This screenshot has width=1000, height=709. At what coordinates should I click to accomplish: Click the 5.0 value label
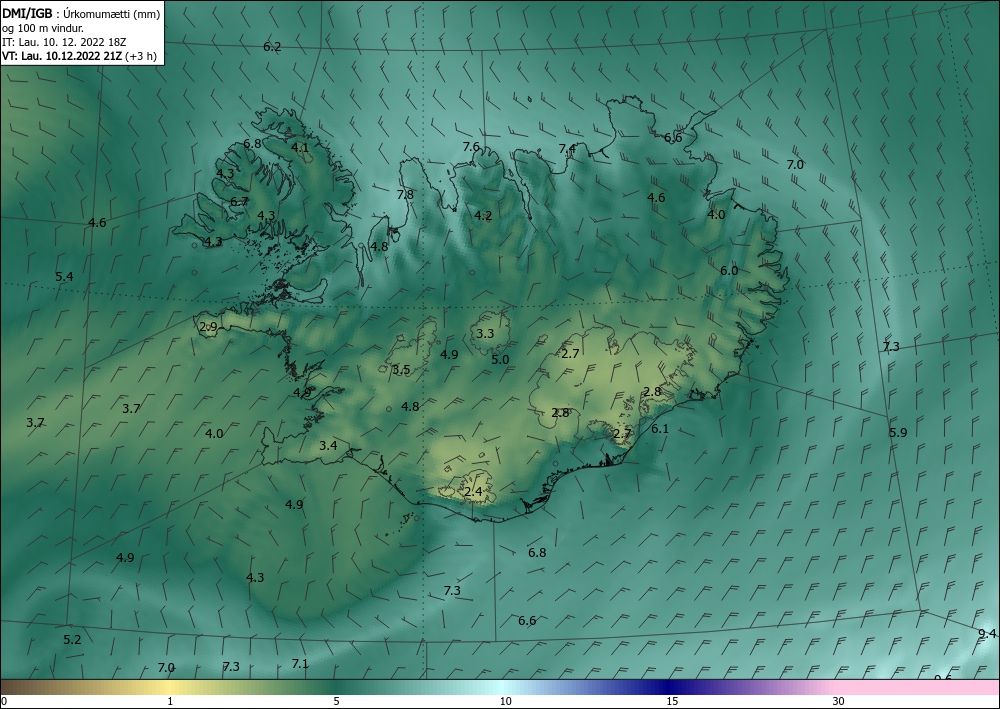[501, 360]
